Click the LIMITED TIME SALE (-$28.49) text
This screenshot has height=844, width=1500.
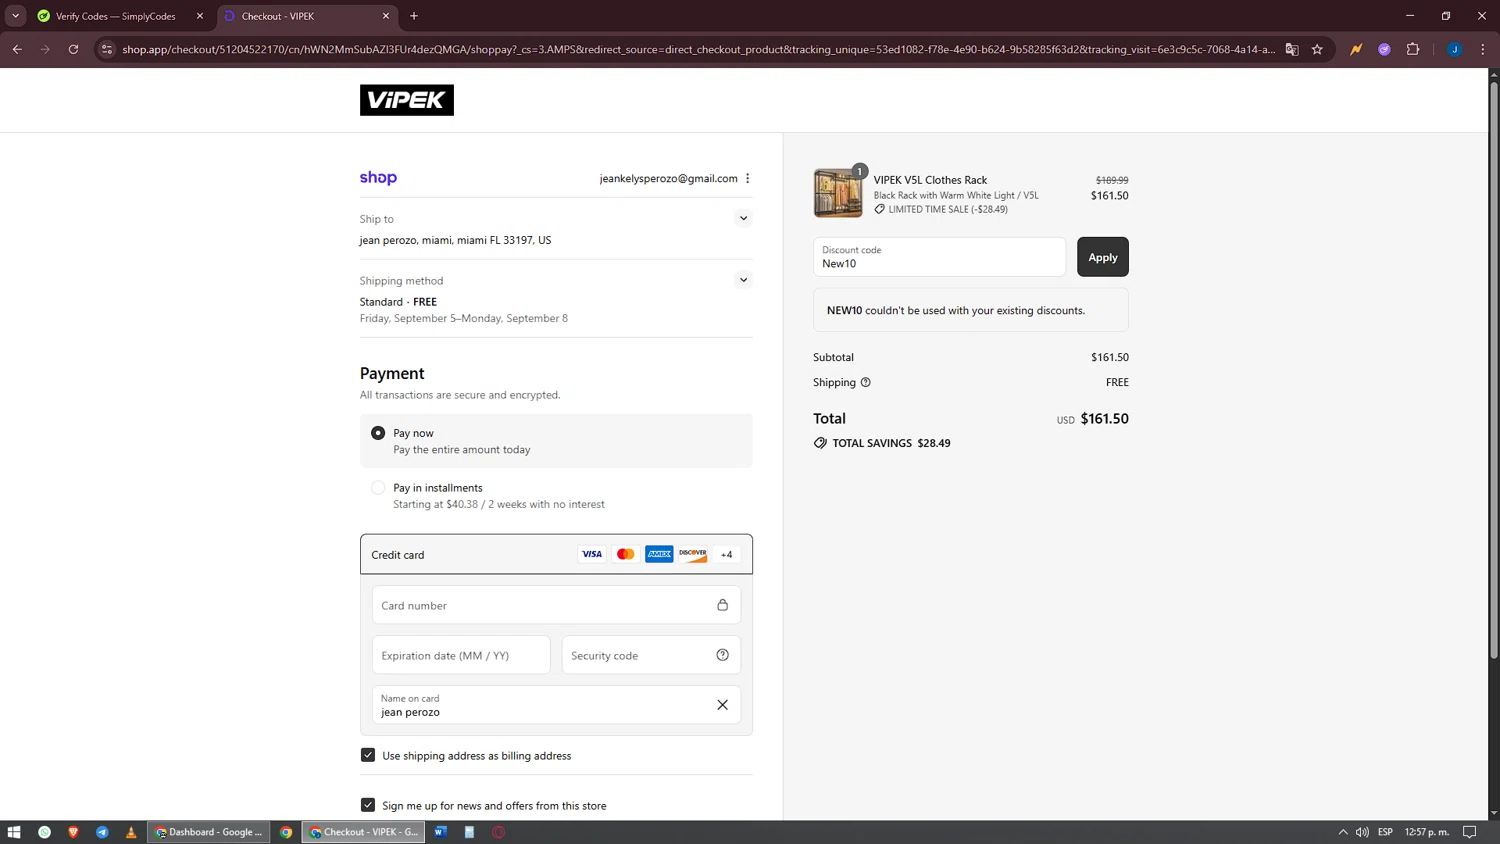pos(948,209)
